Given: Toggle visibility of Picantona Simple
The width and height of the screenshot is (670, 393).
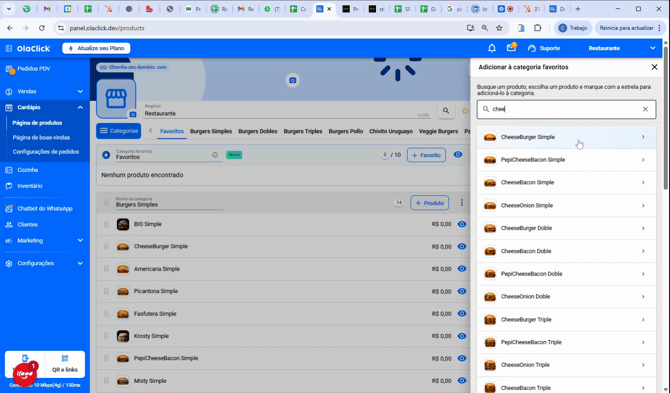Looking at the screenshot, I should pos(462,291).
